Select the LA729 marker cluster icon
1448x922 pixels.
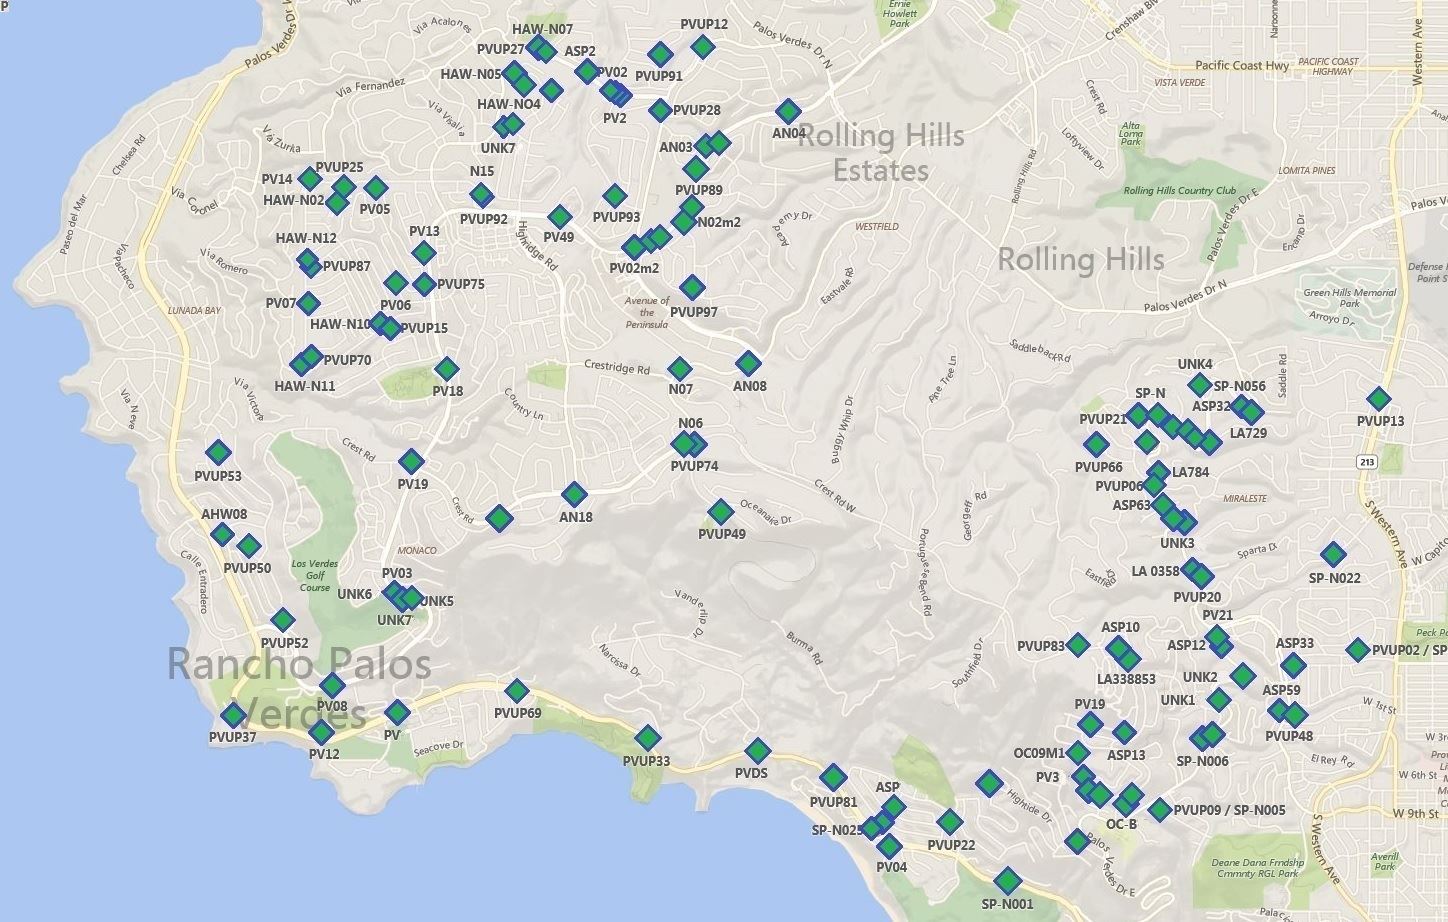click(x=1247, y=410)
